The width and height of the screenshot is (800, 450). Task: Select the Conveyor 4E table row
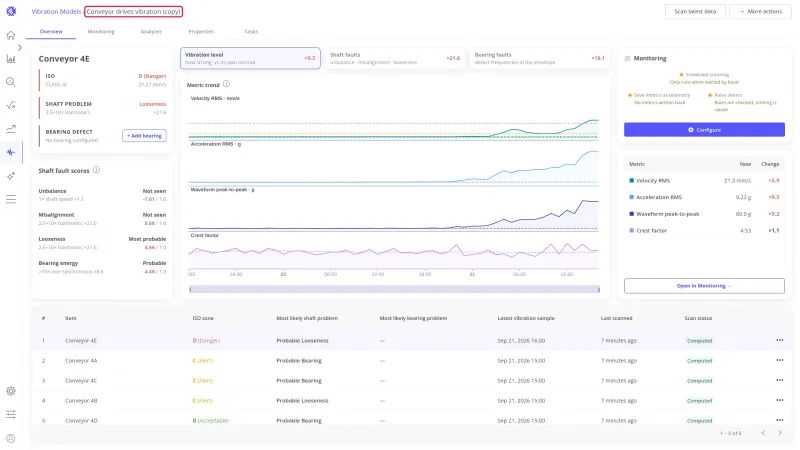tap(411, 340)
